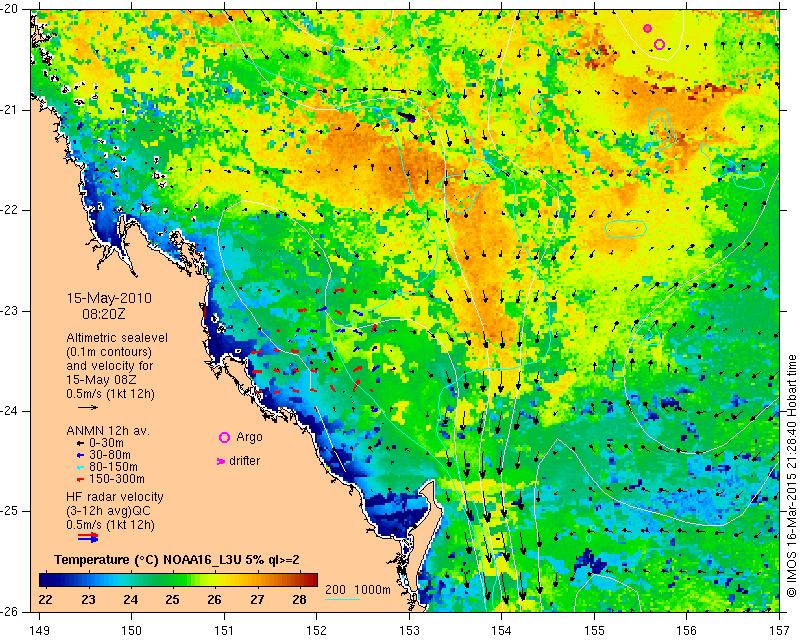
Task: Click the 'drifter' legend label
Action: [244, 461]
